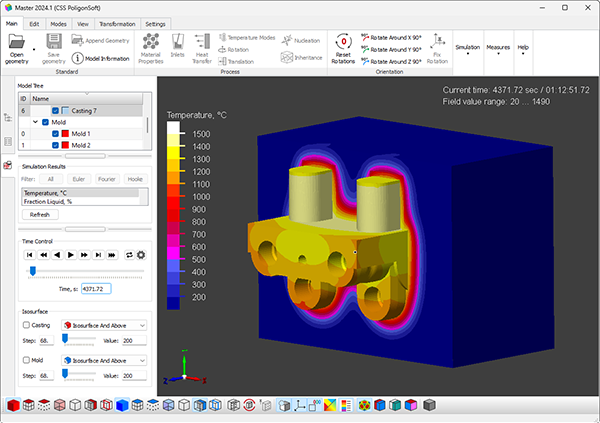Enable the Casting isosurface checkbox

[26, 325]
